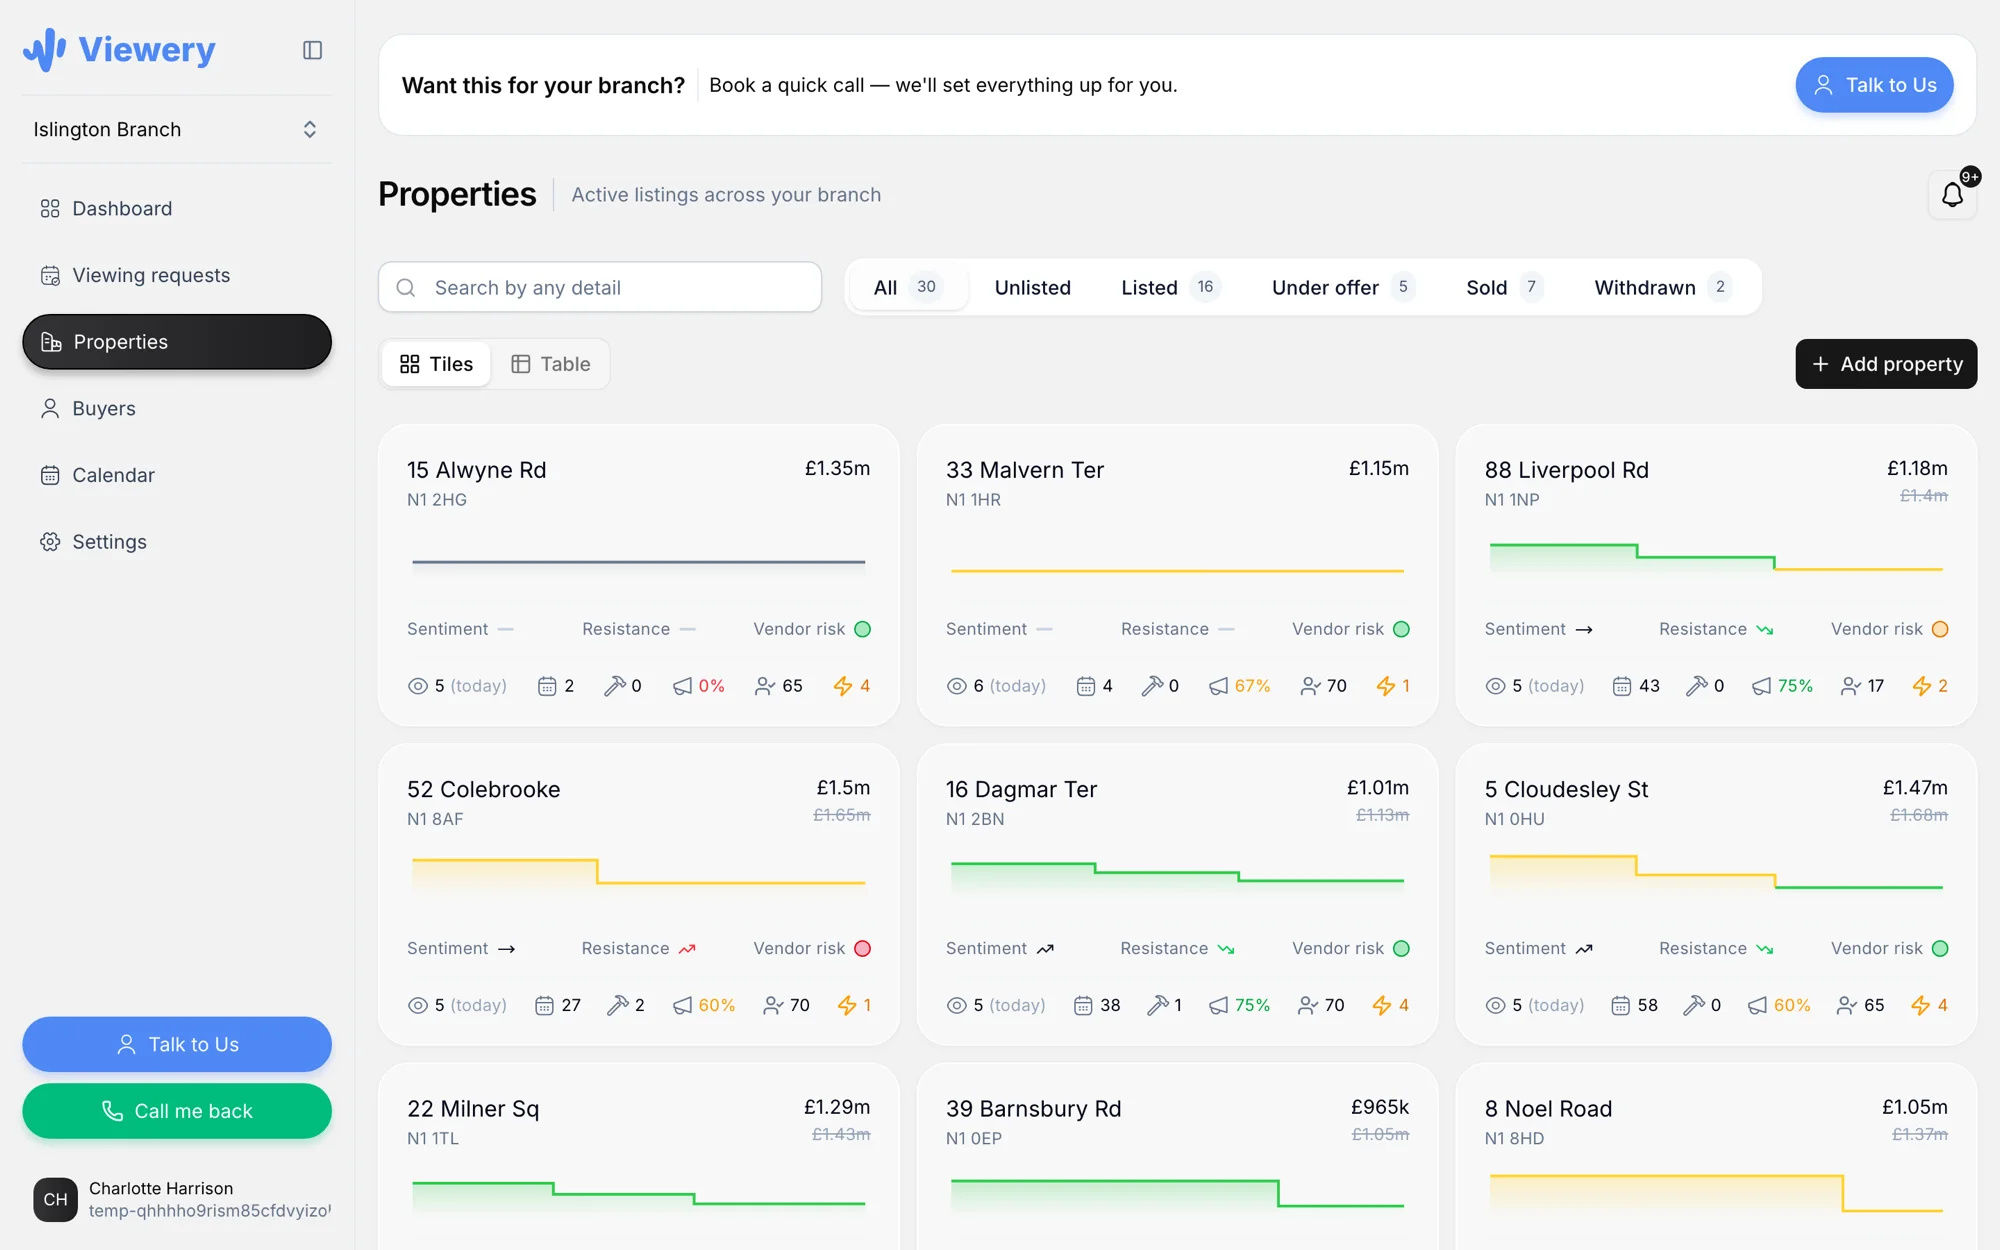The width and height of the screenshot is (2000, 1250).
Task: Click sidebar Talk to Us button
Action: pos(177,1044)
